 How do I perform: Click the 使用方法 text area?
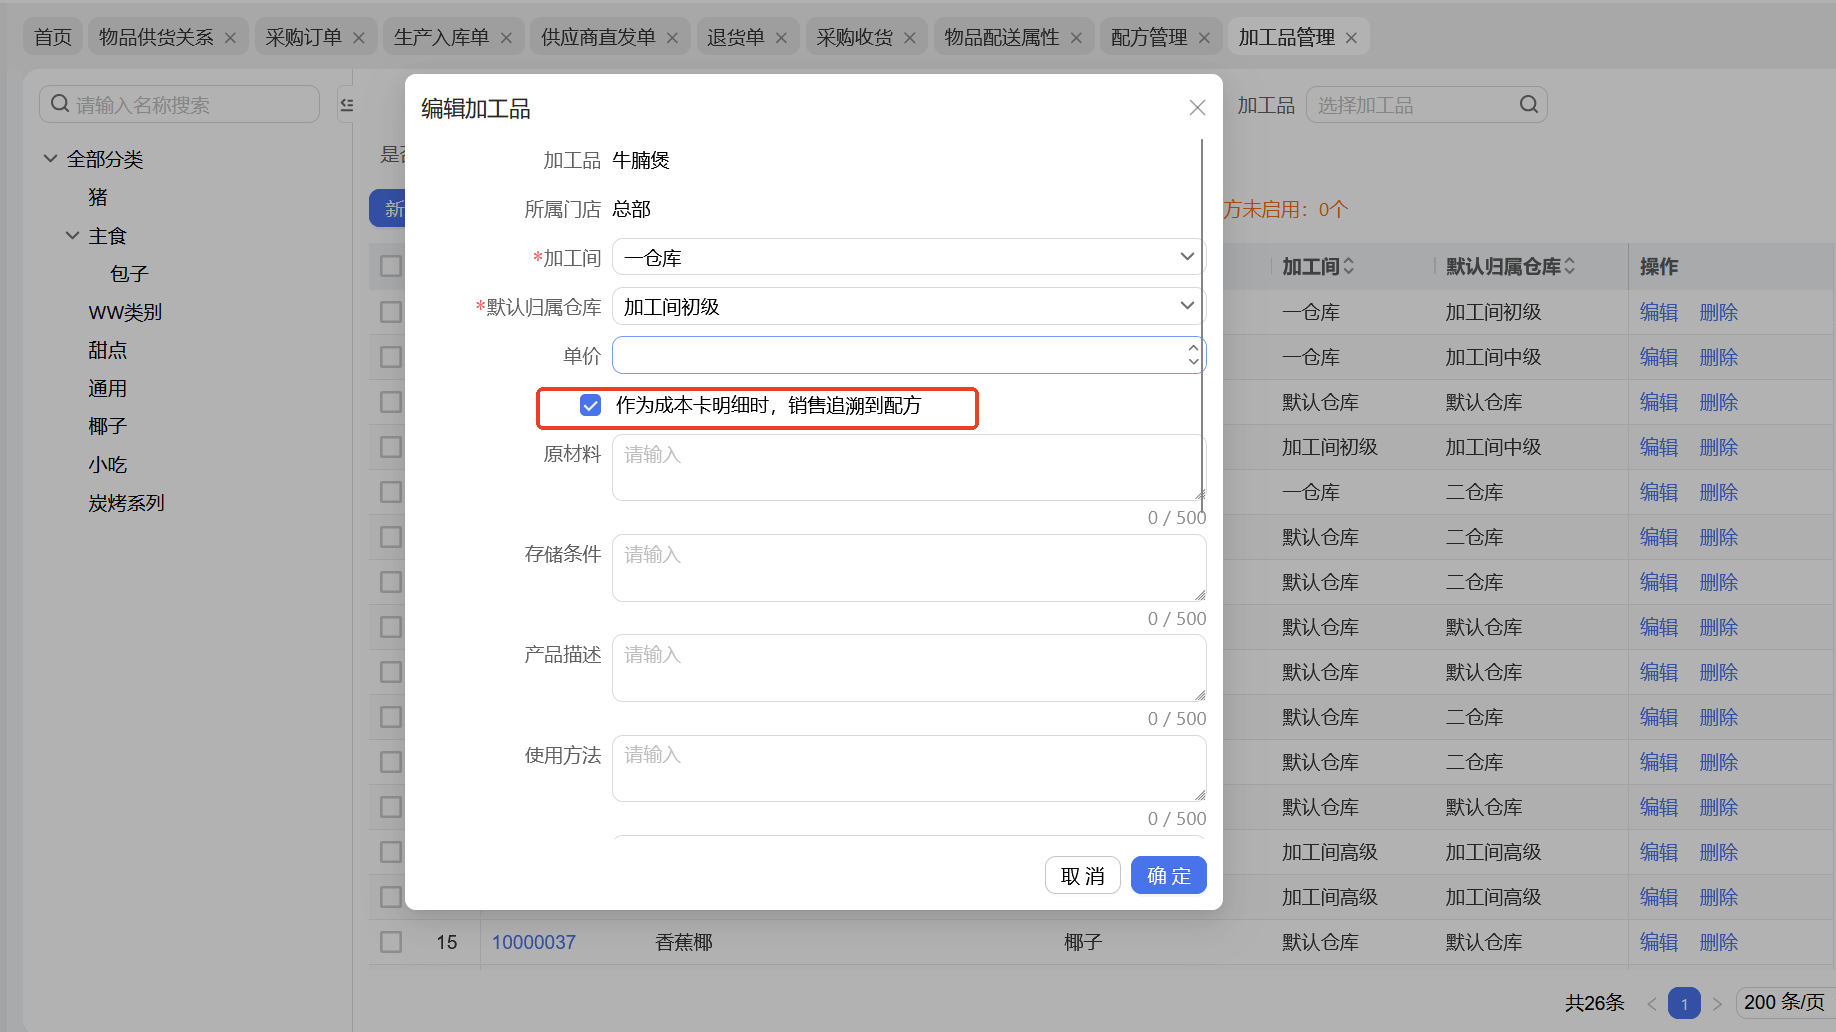(x=909, y=767)
